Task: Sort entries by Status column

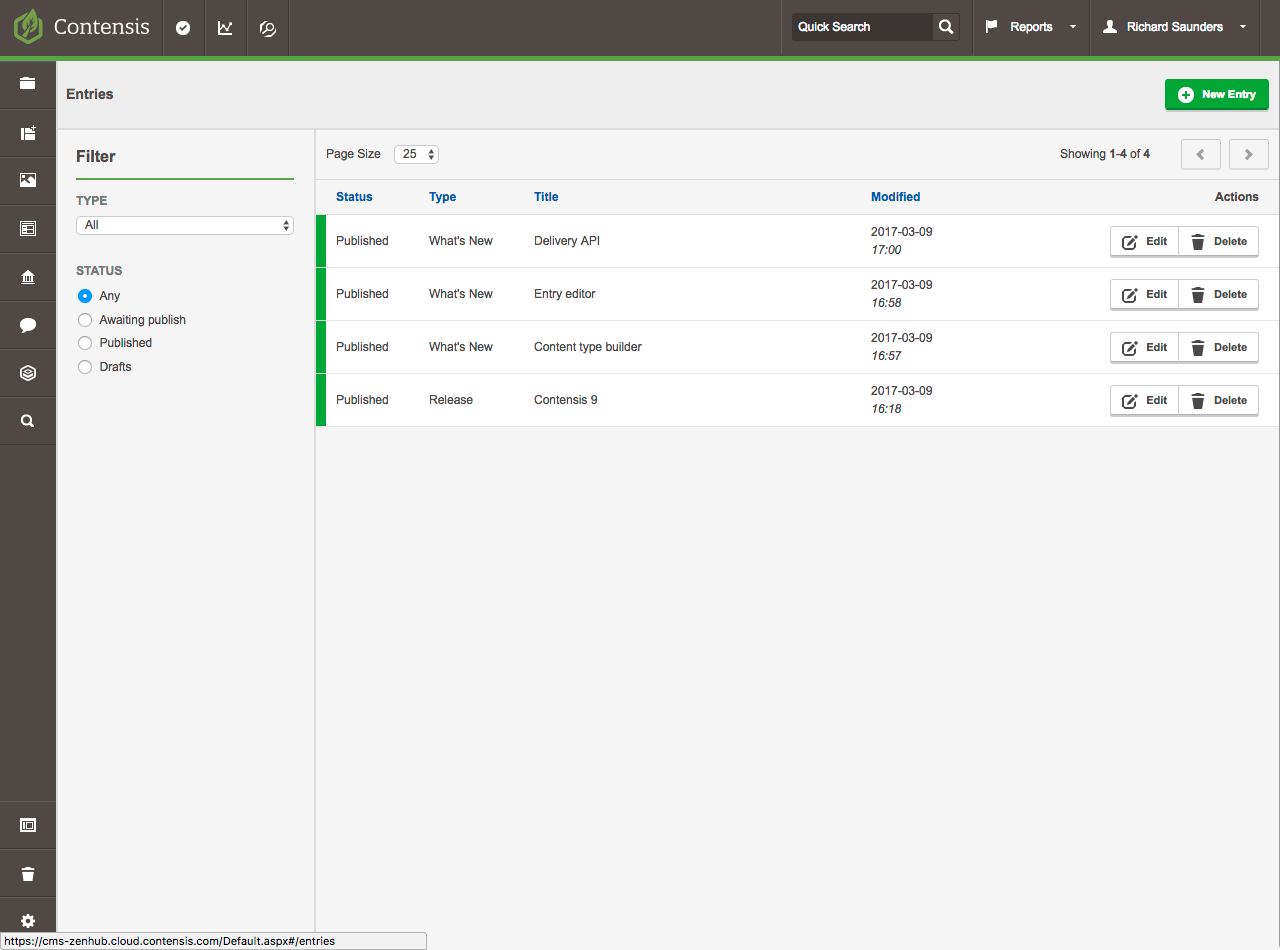Action: pos(354,197)
